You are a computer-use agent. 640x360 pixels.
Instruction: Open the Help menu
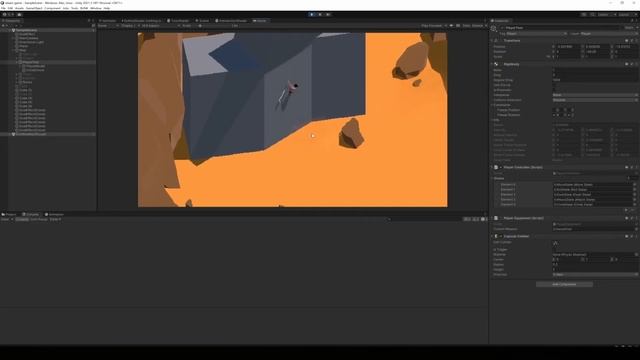click(107, 8)
